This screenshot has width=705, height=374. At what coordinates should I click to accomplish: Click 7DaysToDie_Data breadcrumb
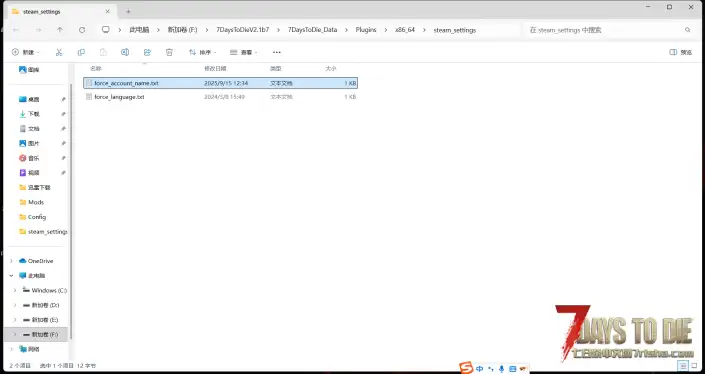312,30
